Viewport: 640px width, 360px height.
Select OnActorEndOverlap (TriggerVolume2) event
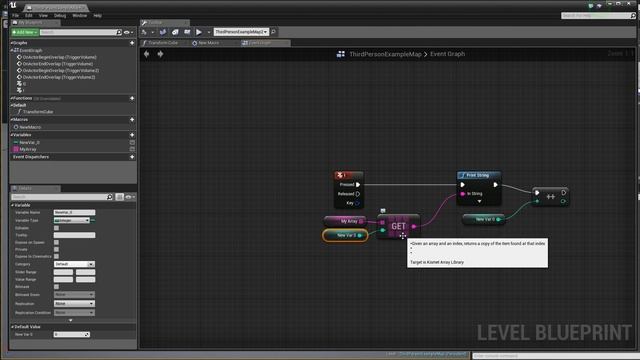(56, 77)
